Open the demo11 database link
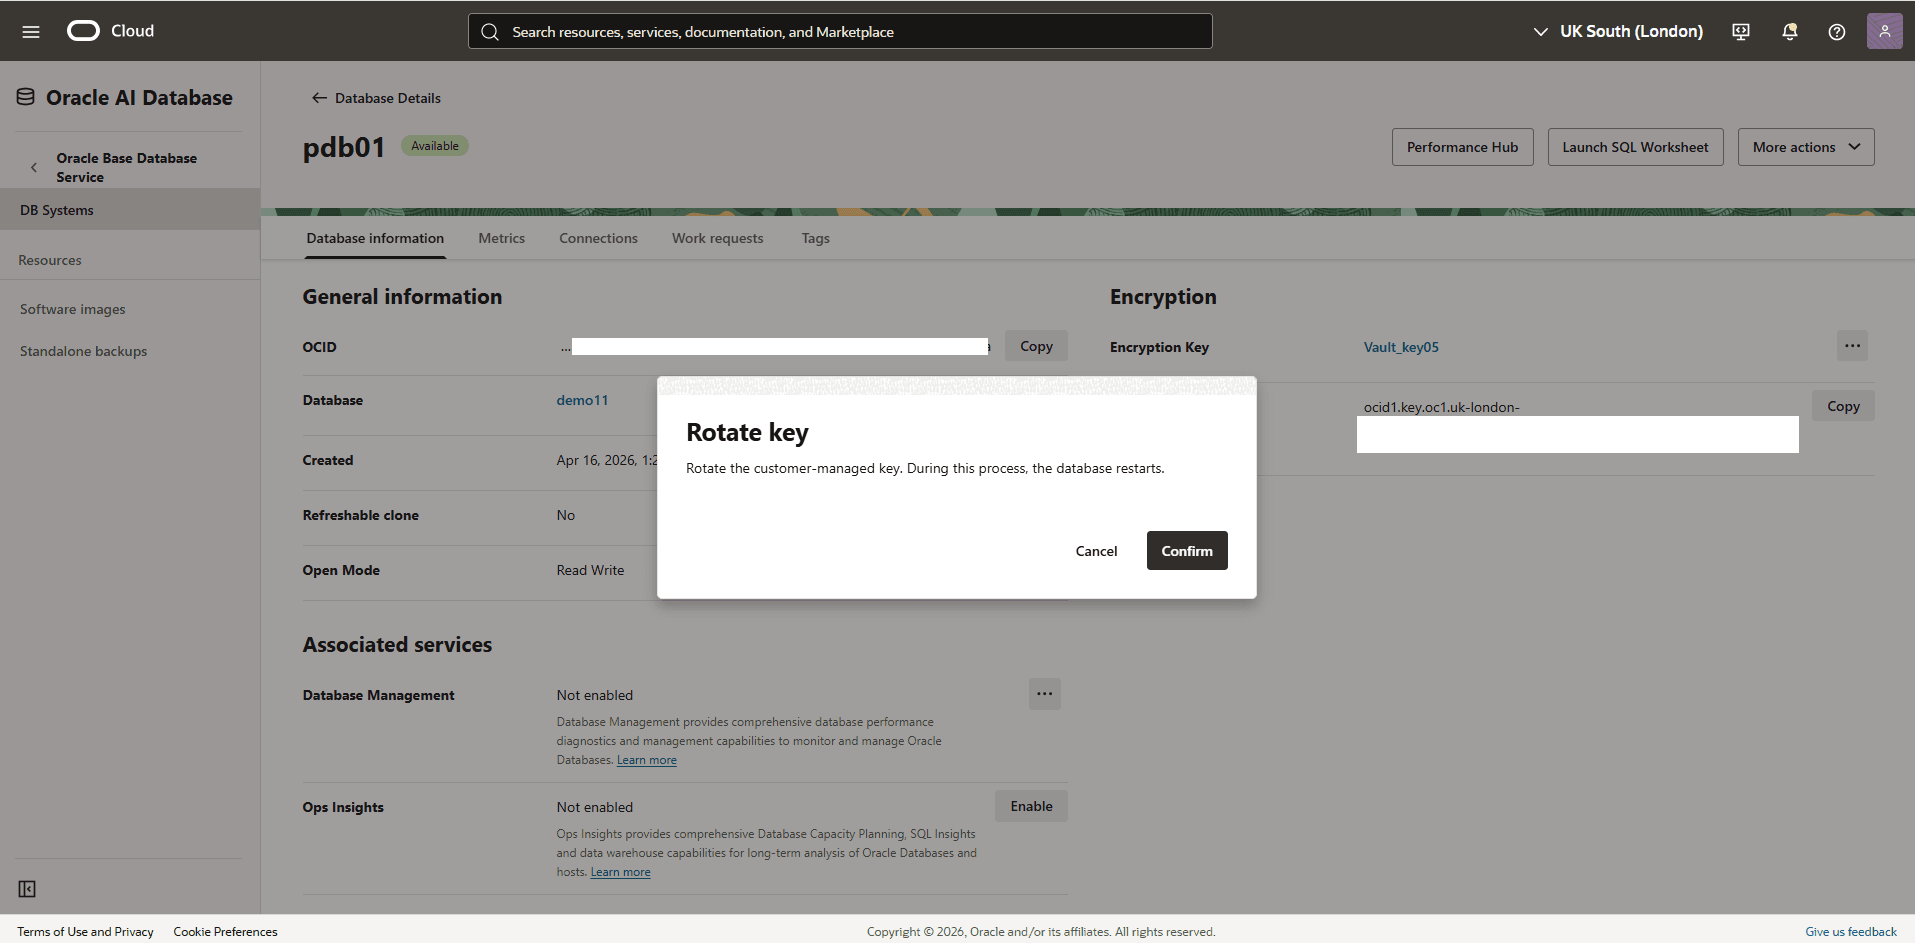This screenshot has height=943, width=1915. (x=582, y=400)
